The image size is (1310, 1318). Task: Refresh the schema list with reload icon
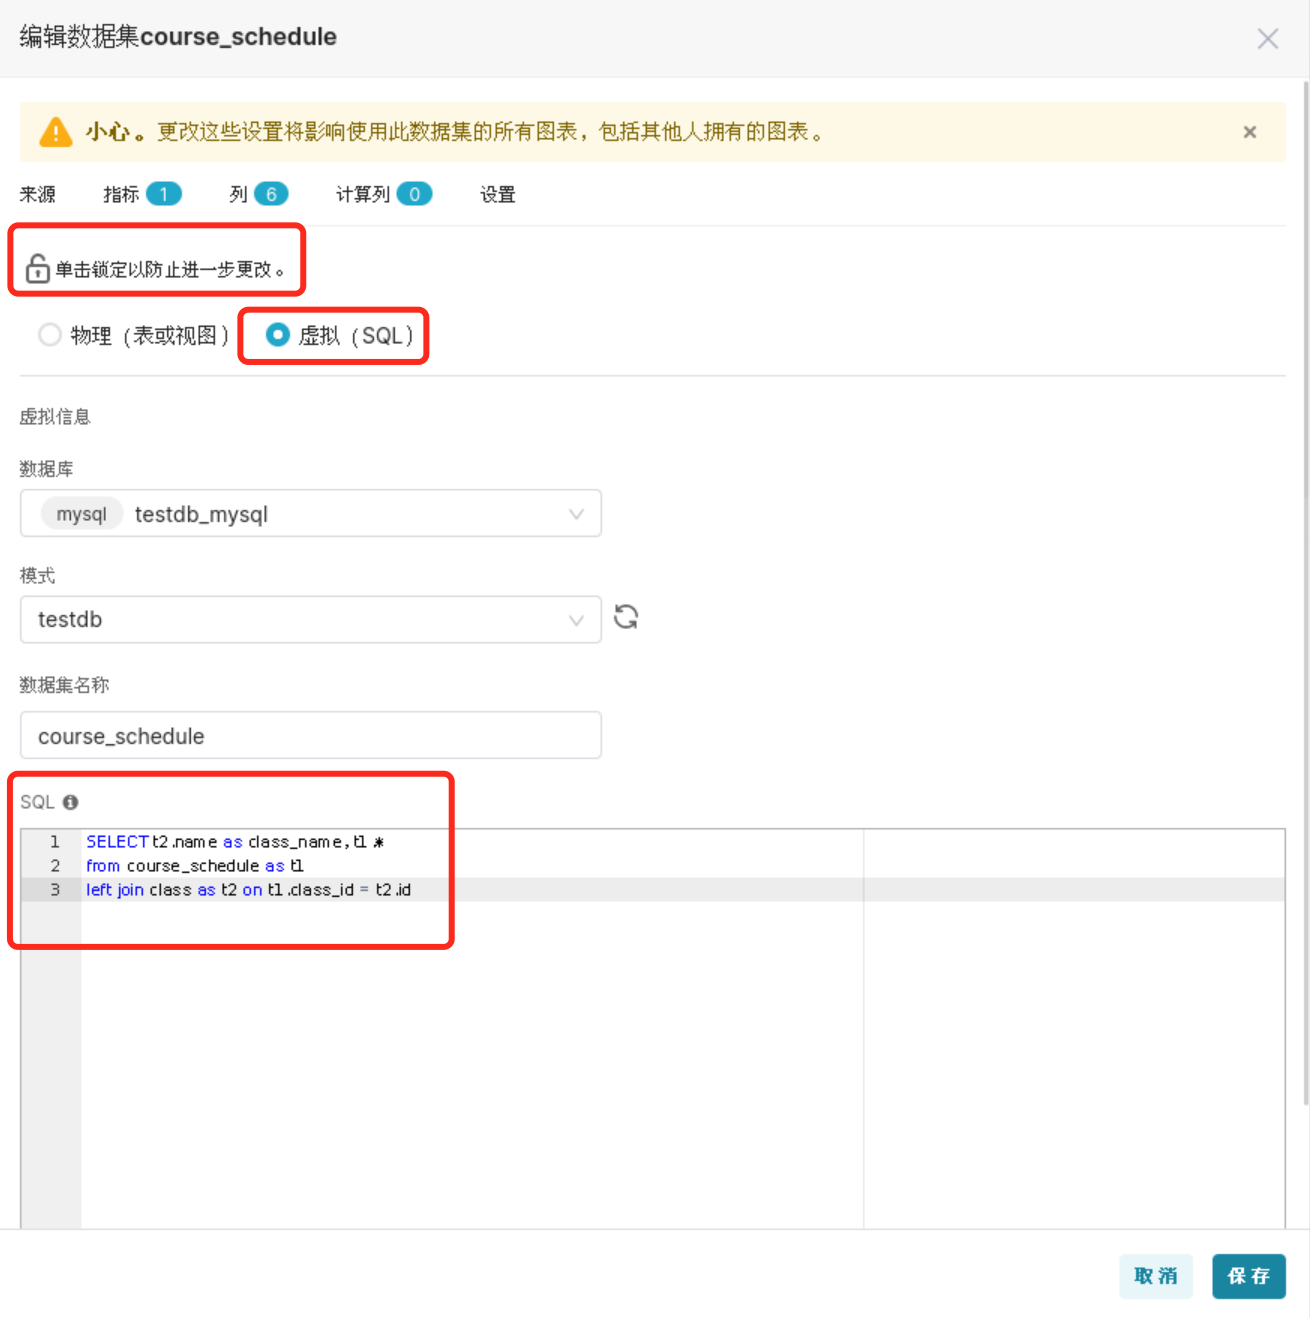click(x=626, y=617)
